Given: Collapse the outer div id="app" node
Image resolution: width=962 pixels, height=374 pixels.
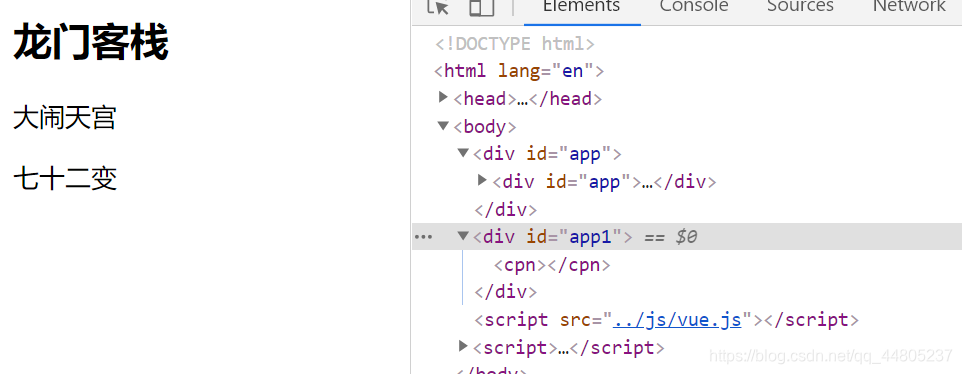Looking at the screenshot, I should (x=463, y=152).
